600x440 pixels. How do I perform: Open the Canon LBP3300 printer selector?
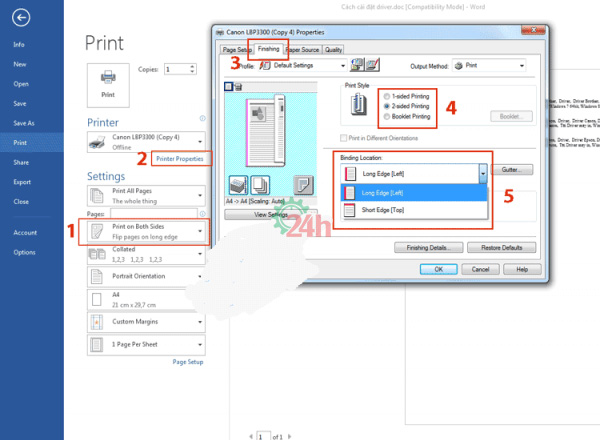146,142
